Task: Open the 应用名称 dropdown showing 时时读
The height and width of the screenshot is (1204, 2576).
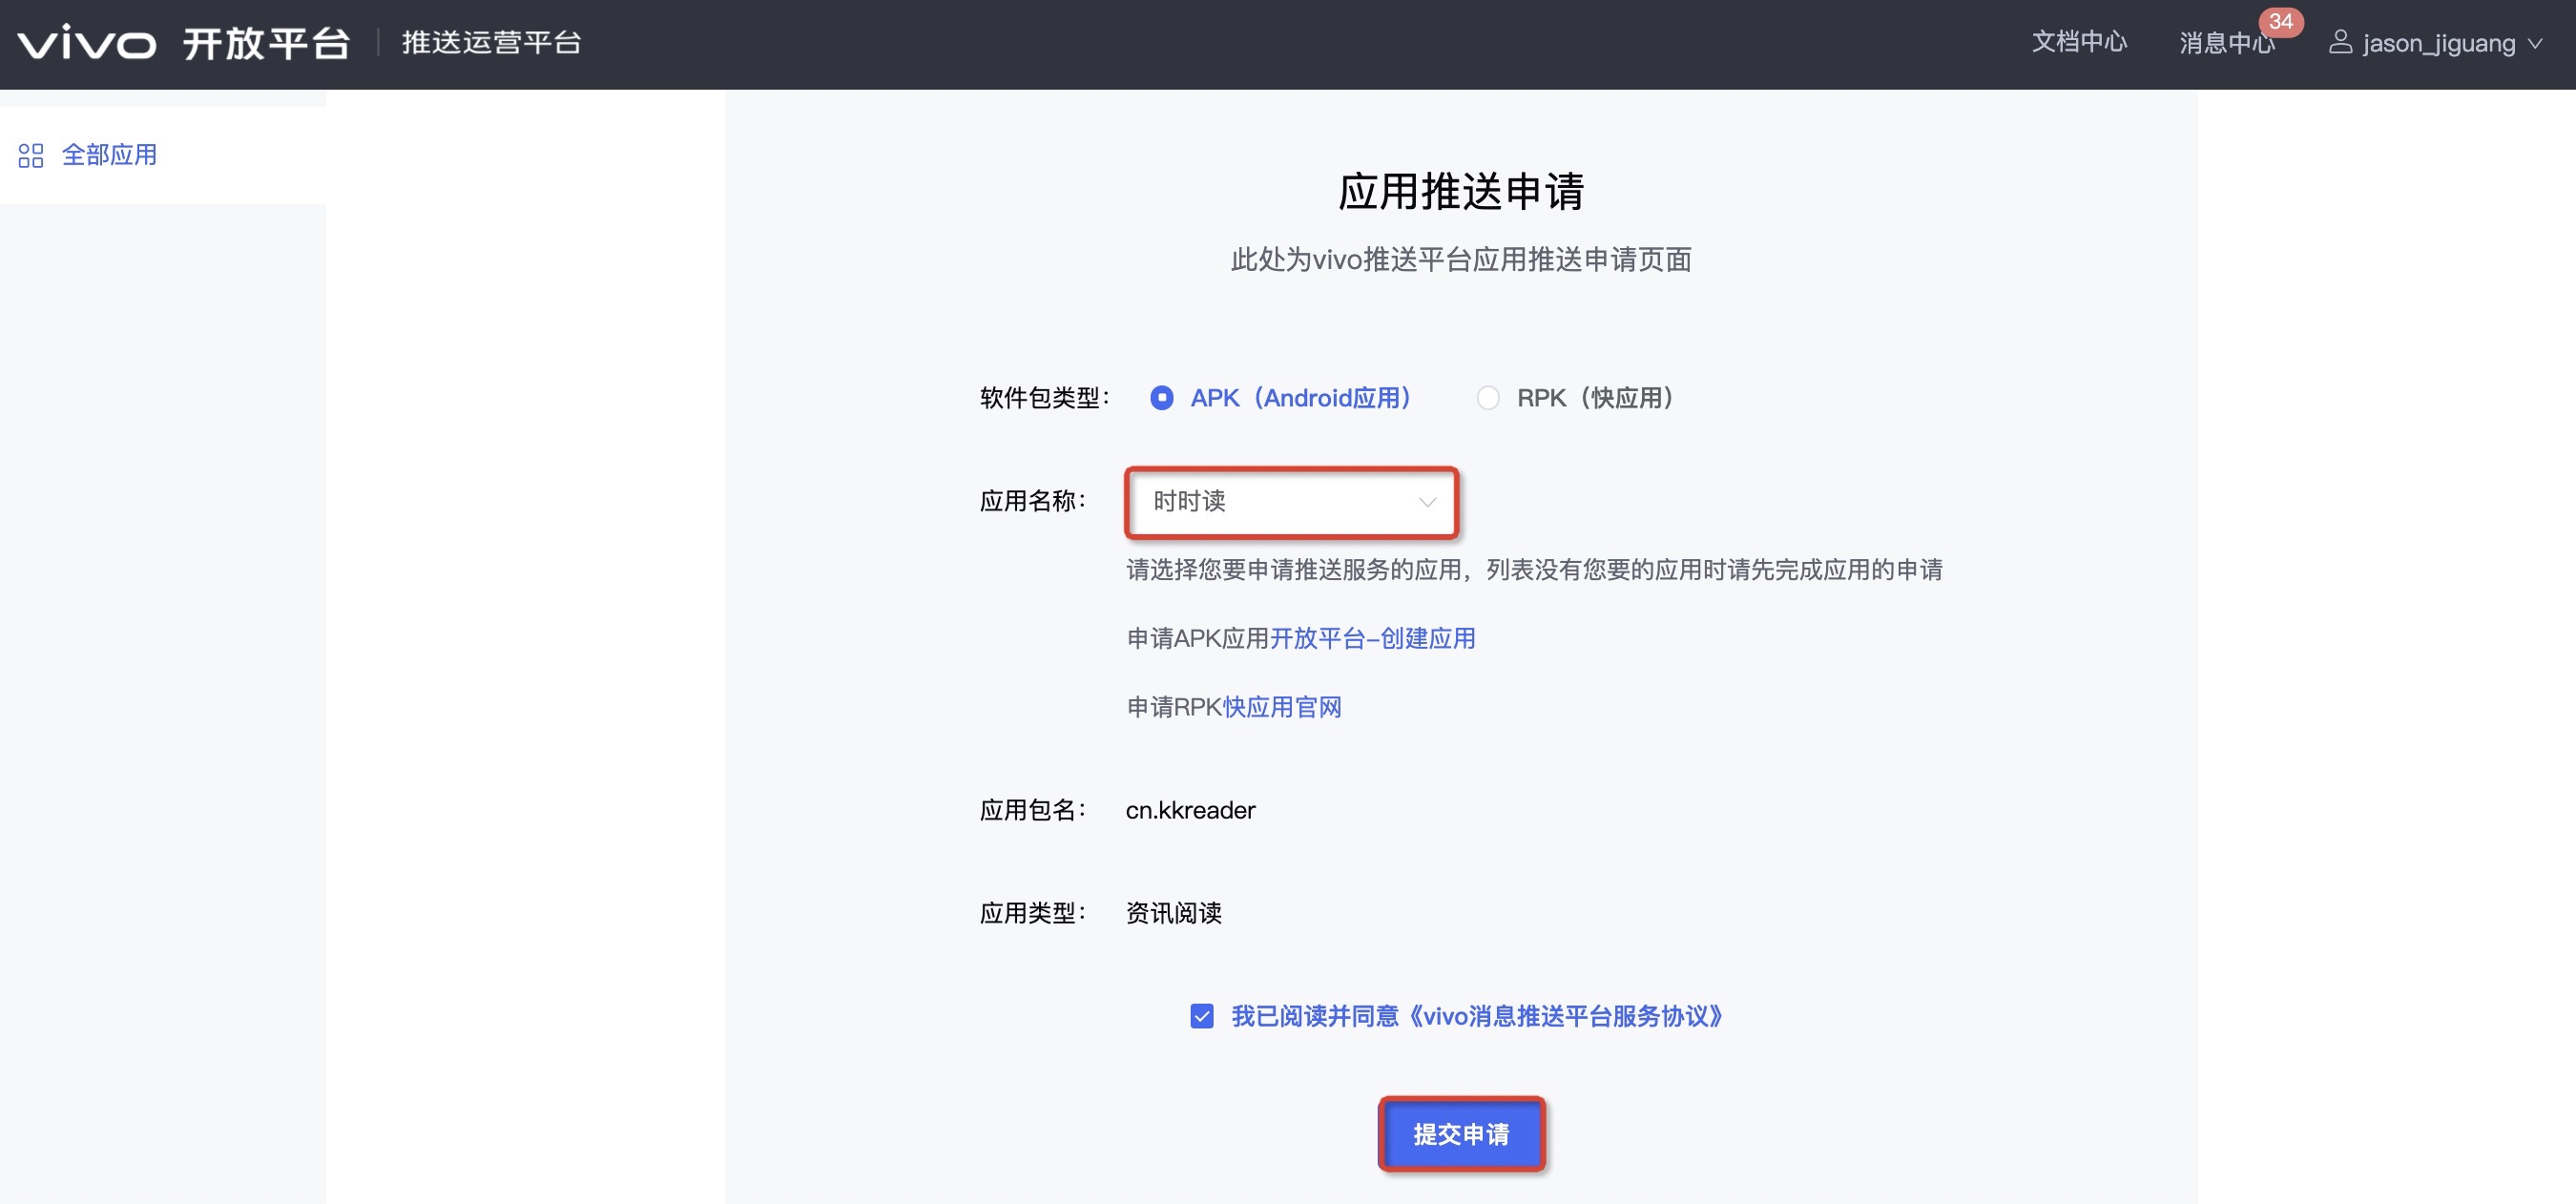Action: tap(1291, 502)
